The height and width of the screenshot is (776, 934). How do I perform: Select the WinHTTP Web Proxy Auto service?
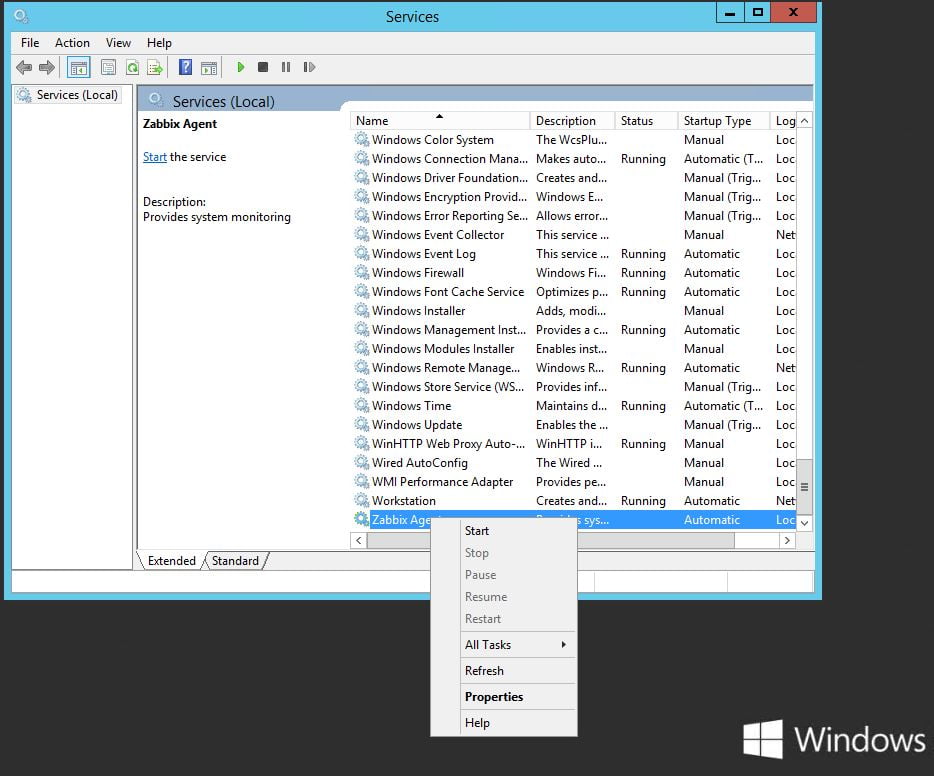click(574, 444)
